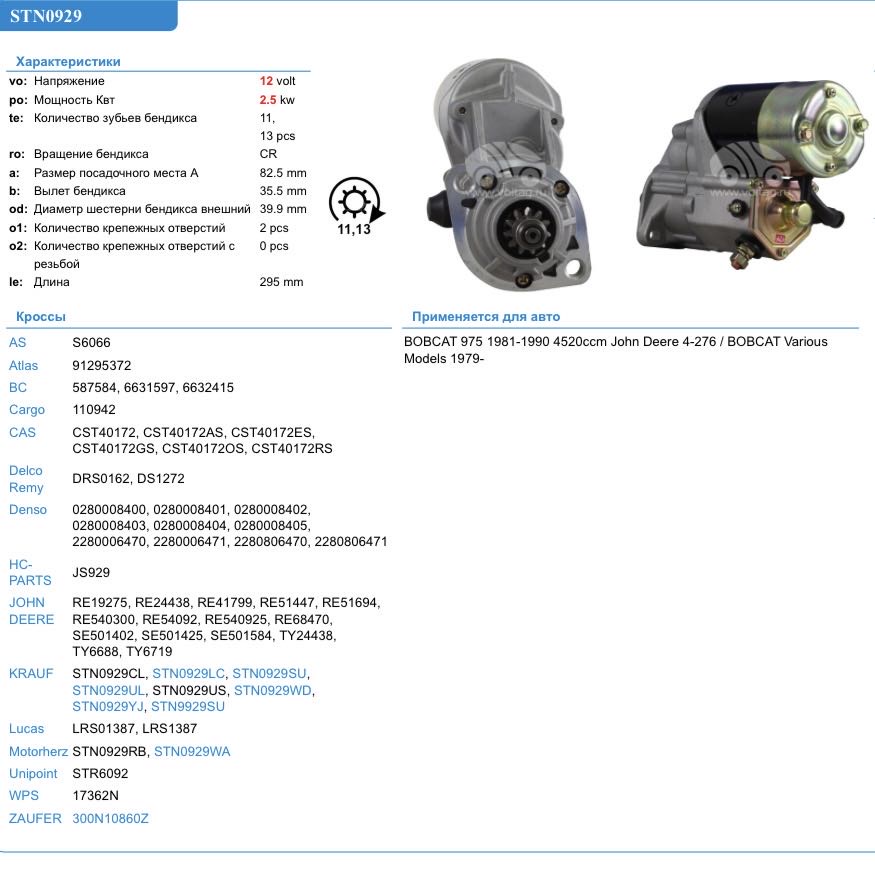Open the front-view starter motor photo
This screenshot has height=875, width=875.
point(509,175)
